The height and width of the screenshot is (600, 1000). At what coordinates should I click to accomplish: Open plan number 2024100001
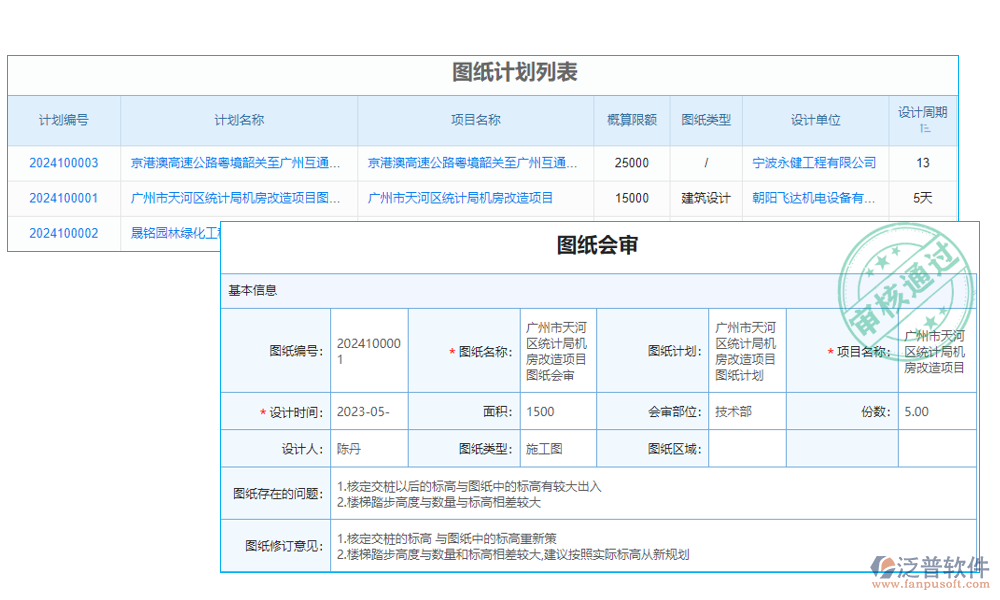click(63, 198)
